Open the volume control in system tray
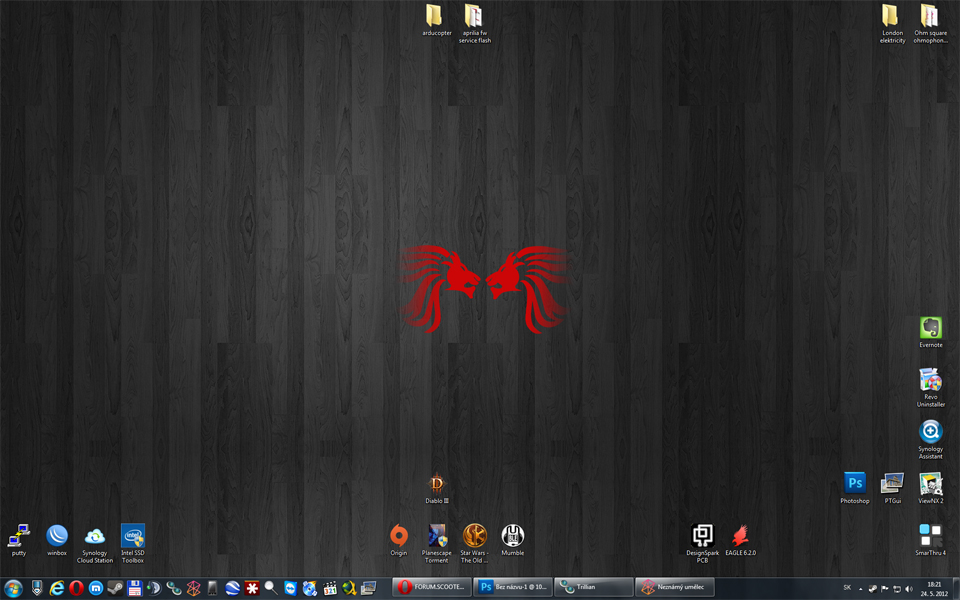 pos(909,588)
